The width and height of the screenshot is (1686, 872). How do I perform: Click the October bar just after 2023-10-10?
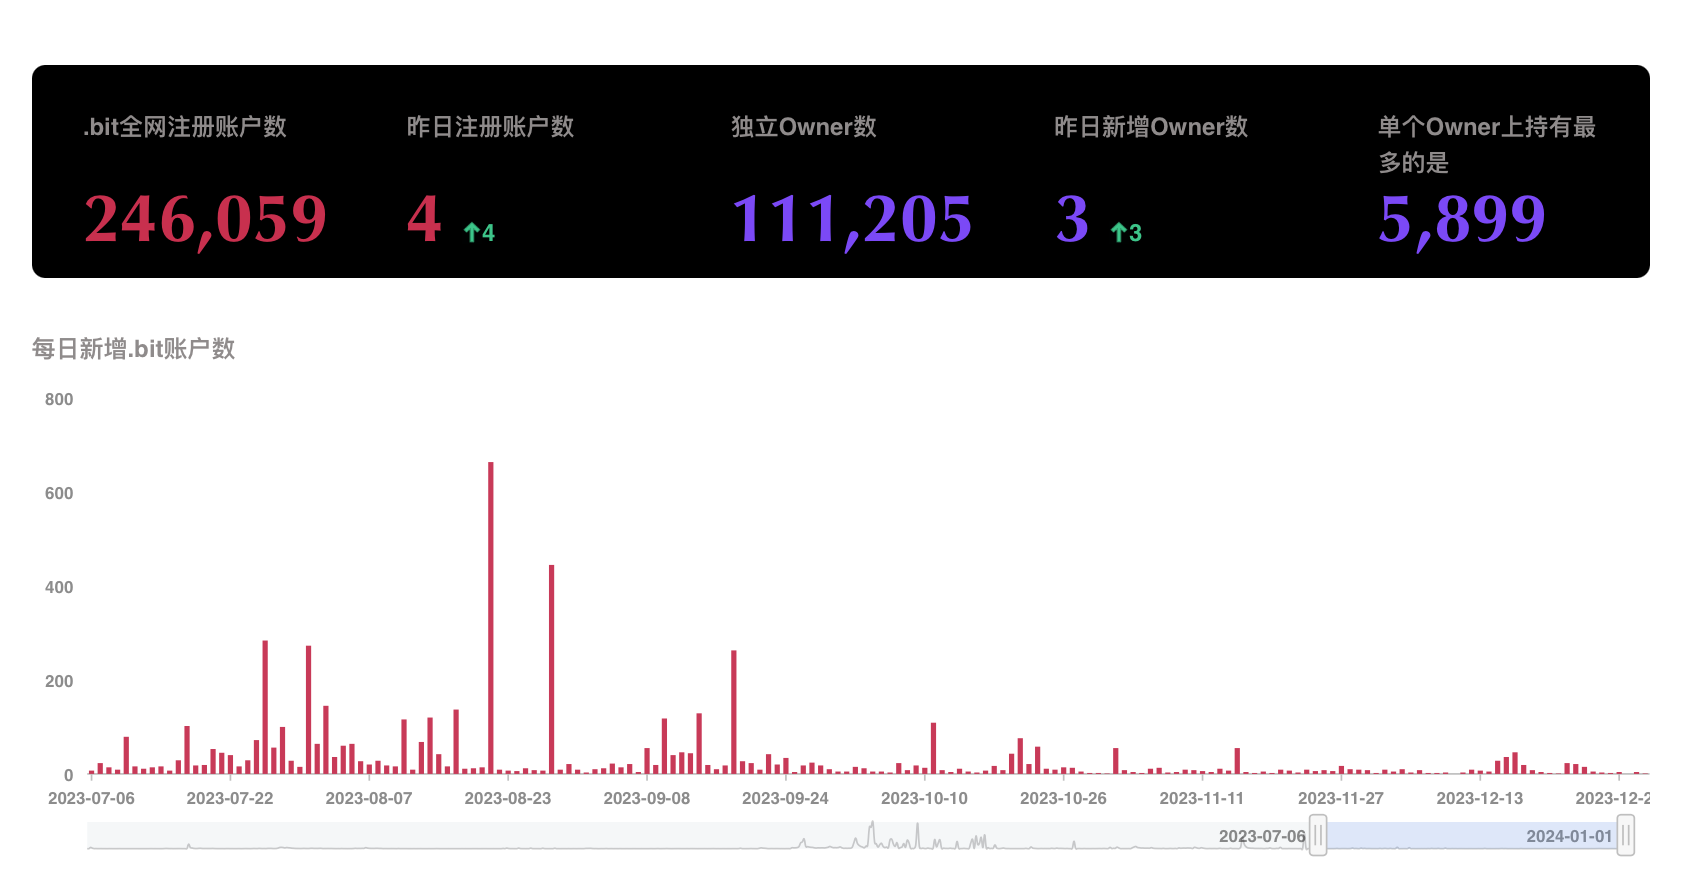933,748
